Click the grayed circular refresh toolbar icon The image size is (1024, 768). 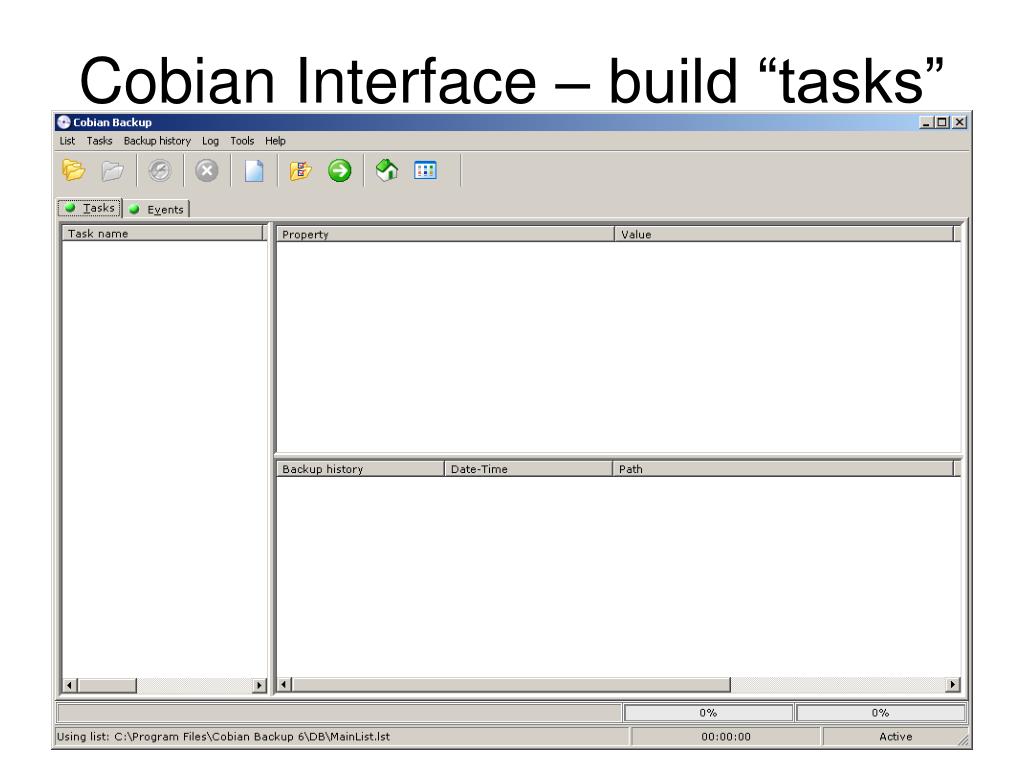(x=160, y=171)
